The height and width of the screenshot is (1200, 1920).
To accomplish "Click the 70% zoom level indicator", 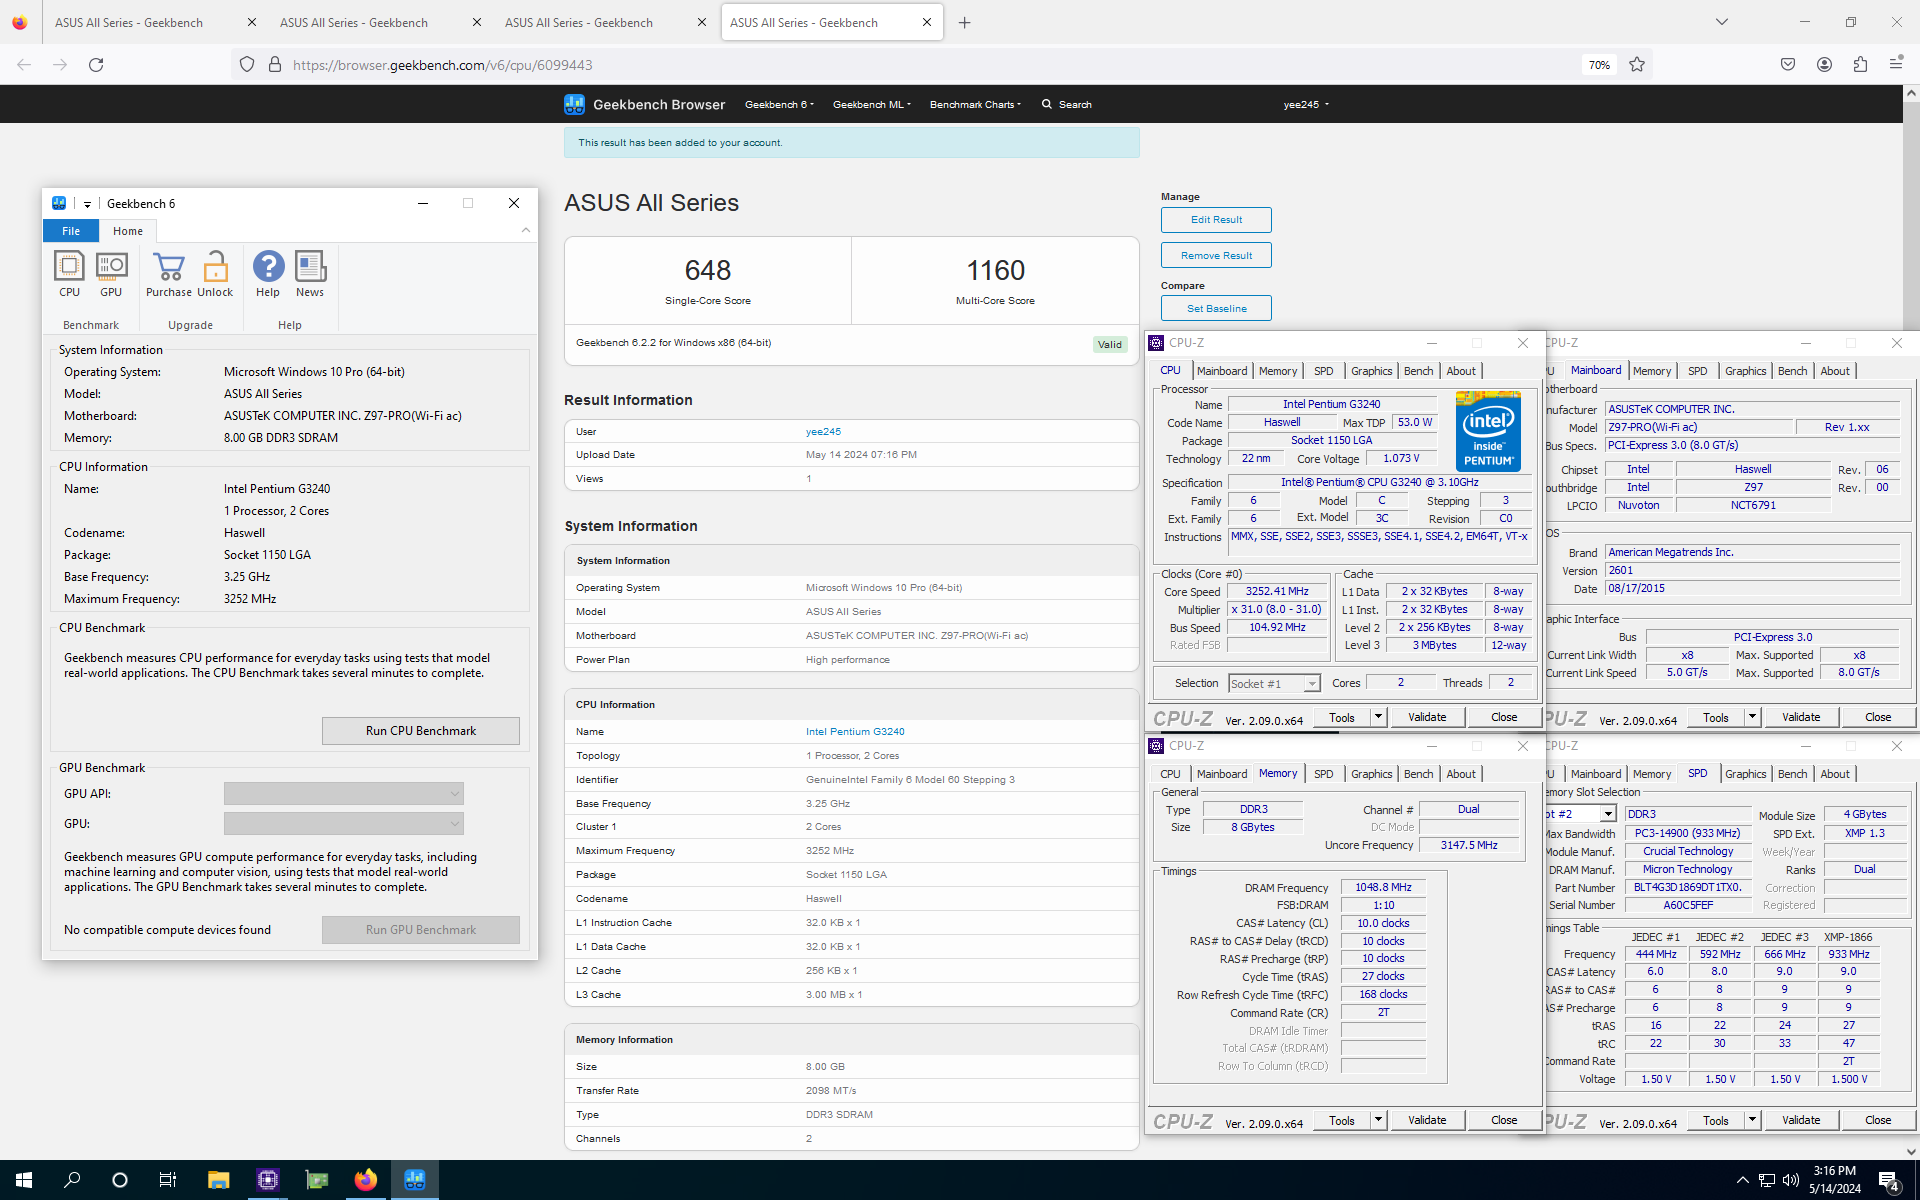I will coord(1599,65).
